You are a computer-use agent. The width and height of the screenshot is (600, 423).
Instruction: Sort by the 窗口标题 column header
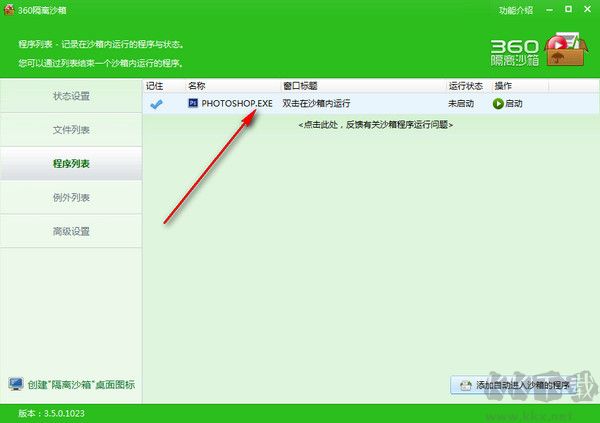pyautogui.click(x=363, y=86)
